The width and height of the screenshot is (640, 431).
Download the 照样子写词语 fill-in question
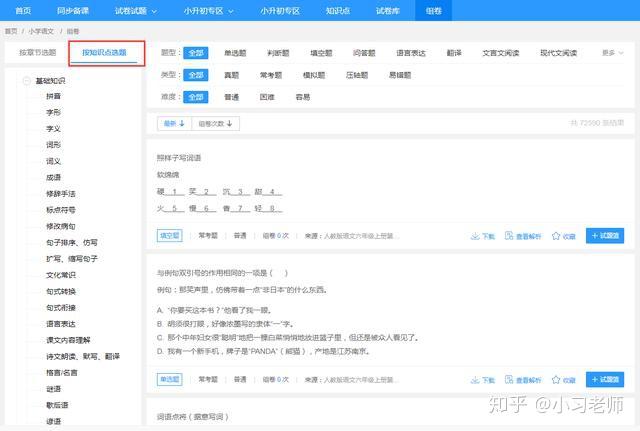click(x=482, y=236)
